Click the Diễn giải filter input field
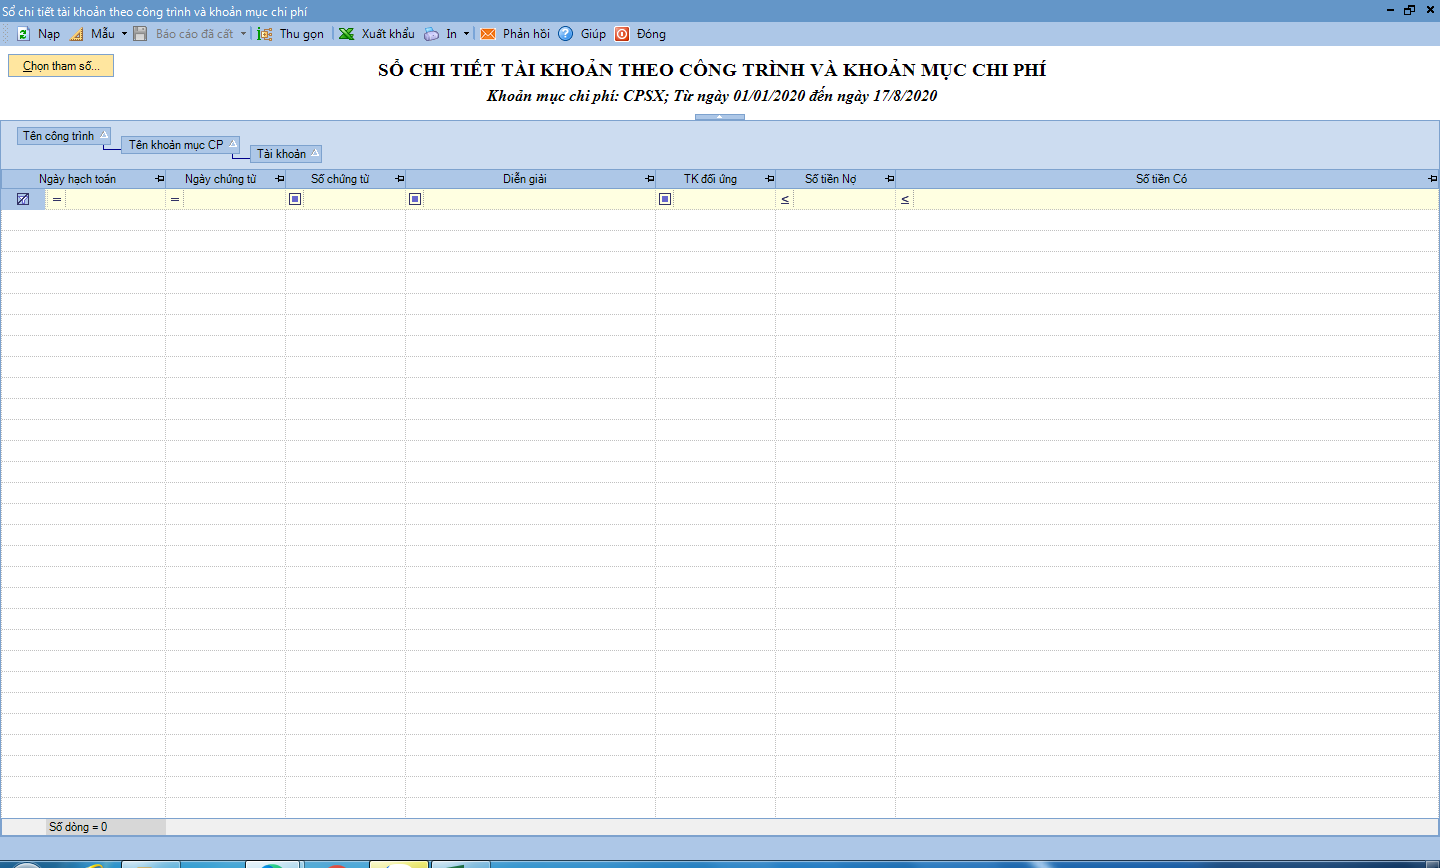The height and width of the screenshot is (868, 1440). click(540, 199)
